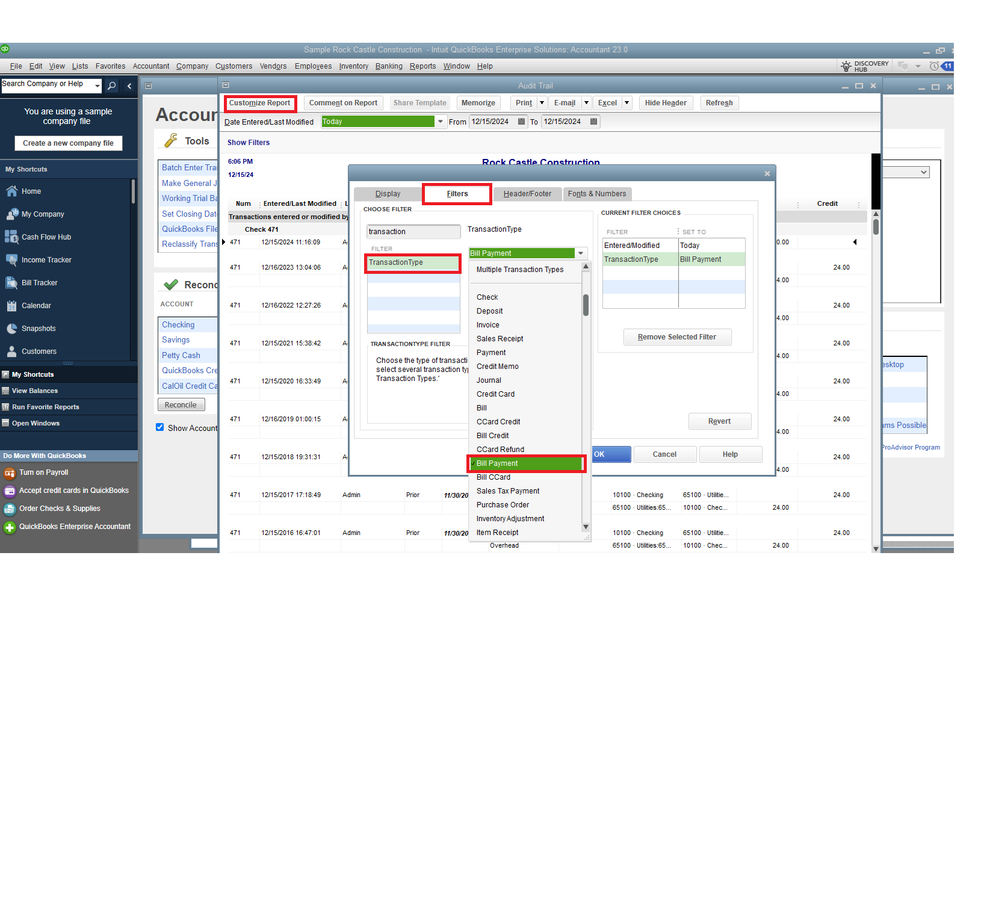Open the Banking menu
This screenshot has height=910, width=999.
tap(389, 66)
